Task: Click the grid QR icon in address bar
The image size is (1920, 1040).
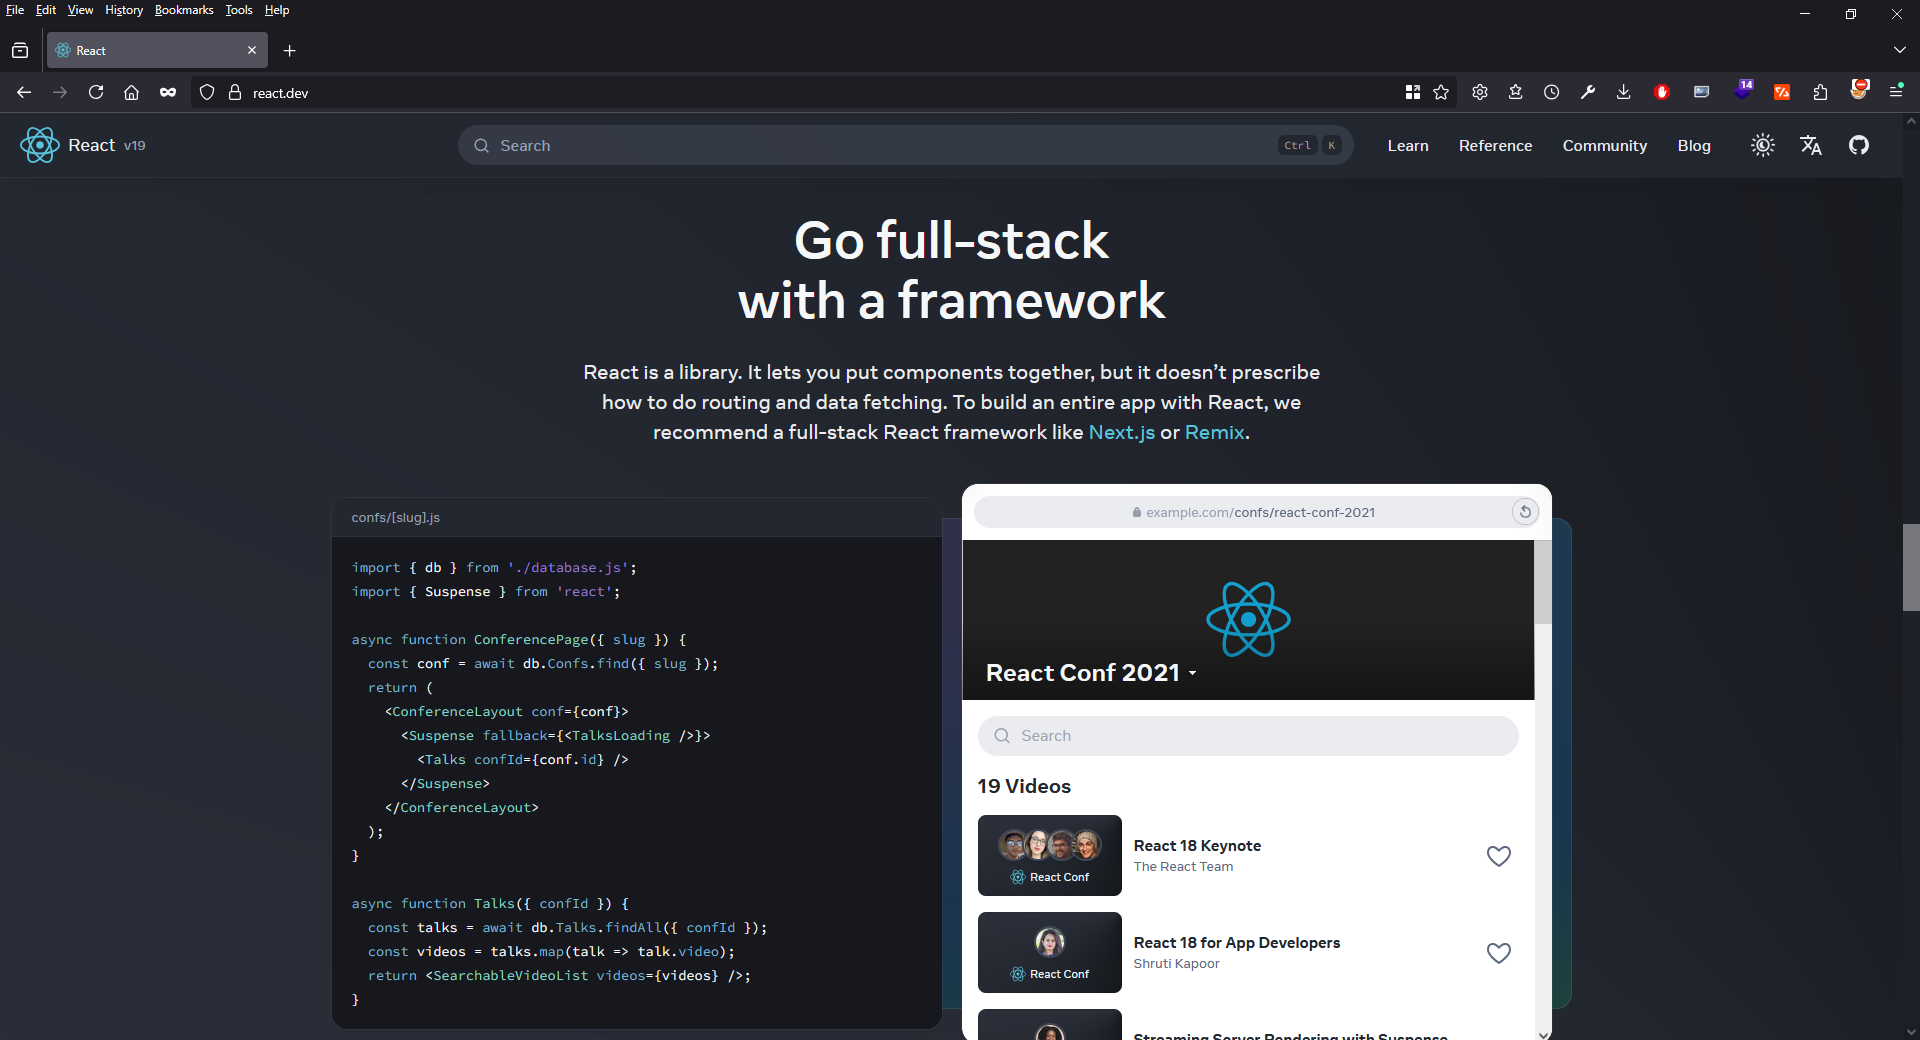Action: point(1413,92)
